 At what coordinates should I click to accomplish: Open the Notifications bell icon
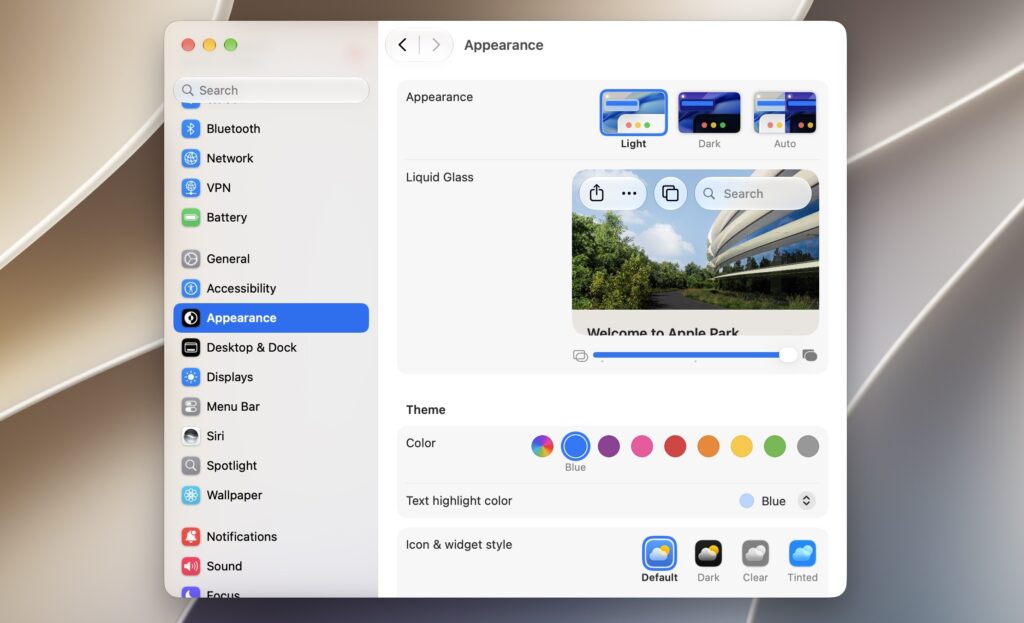point(191,536)
